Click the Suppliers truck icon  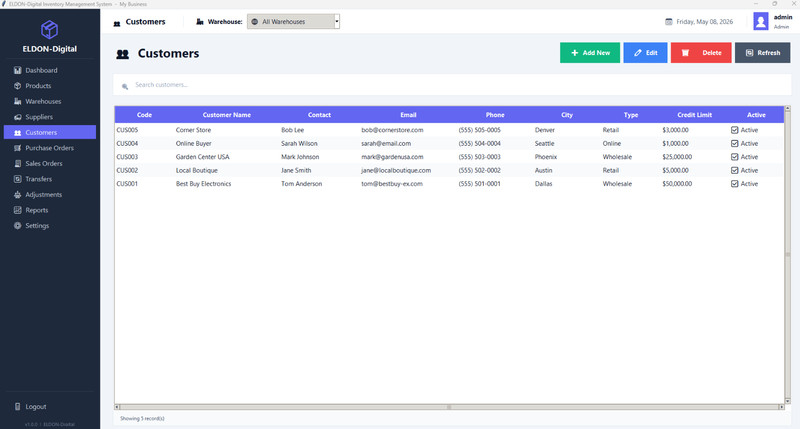(17, 117)
